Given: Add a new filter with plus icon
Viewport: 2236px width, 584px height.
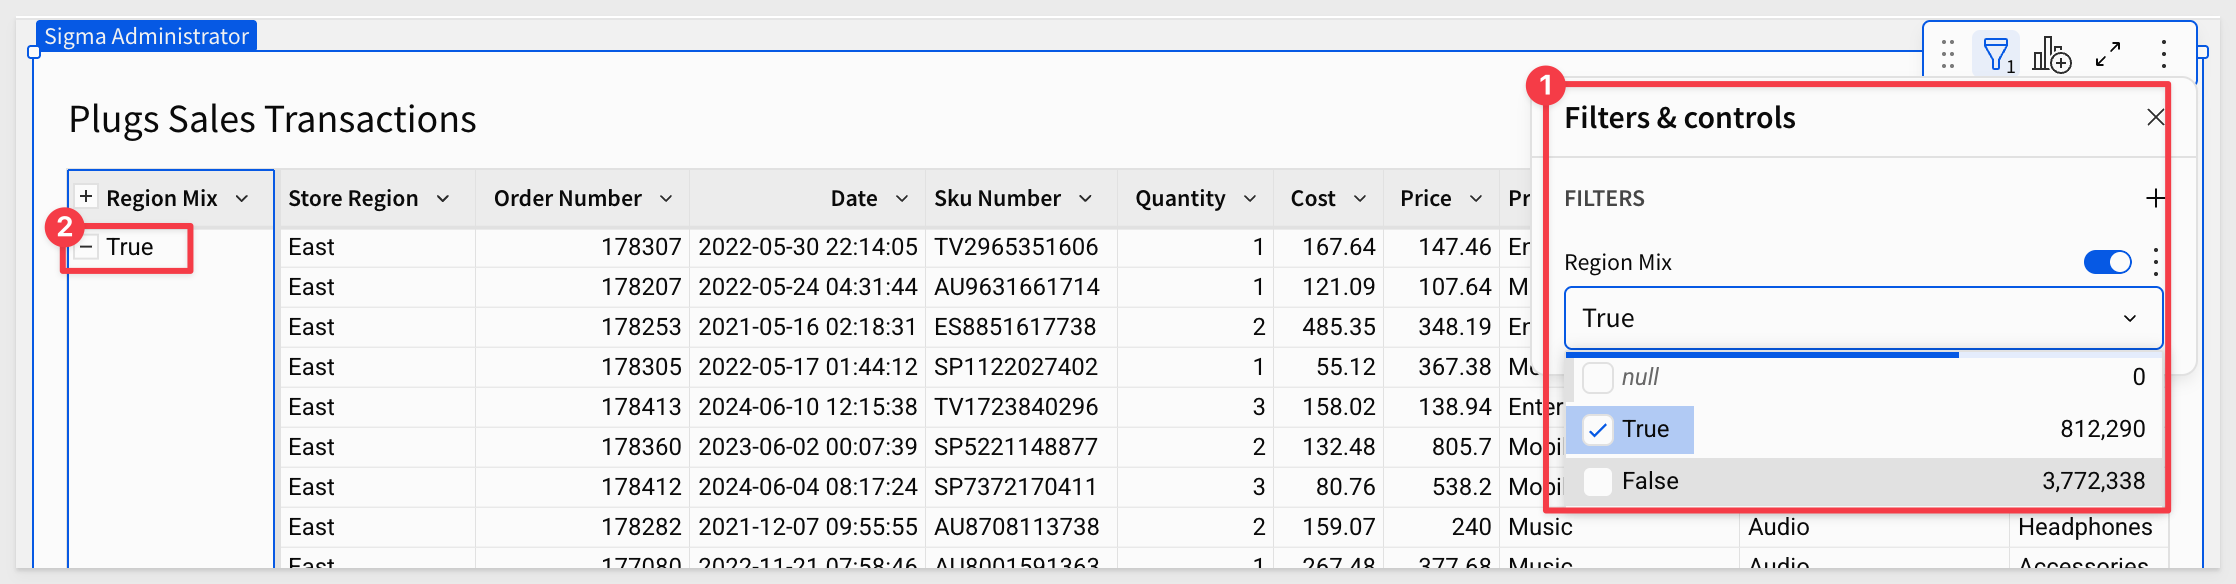Looking at the screenshot, I should (2155, 198).
